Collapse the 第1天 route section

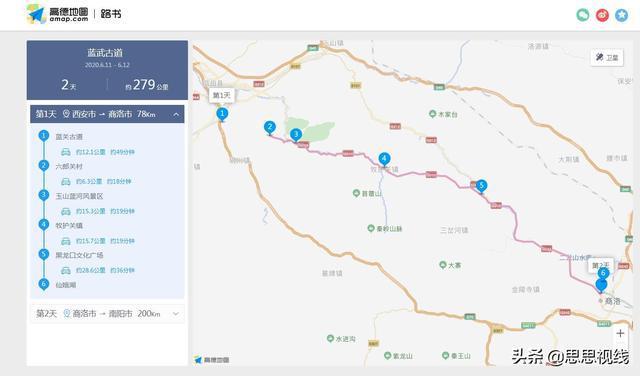click(176, 114)
